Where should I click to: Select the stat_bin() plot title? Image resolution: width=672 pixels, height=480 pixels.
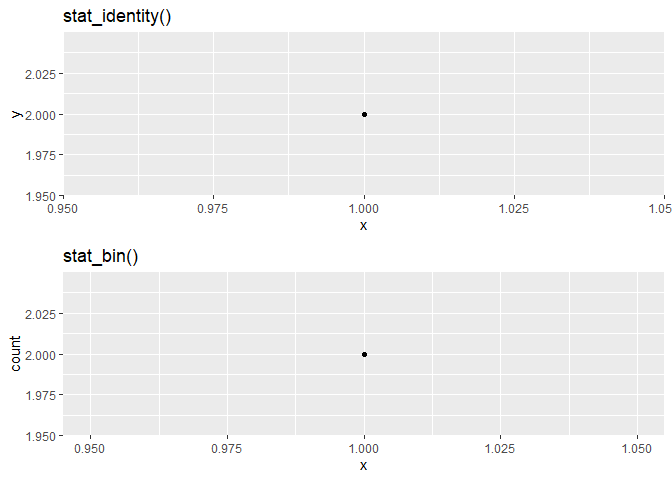point(101,257)
